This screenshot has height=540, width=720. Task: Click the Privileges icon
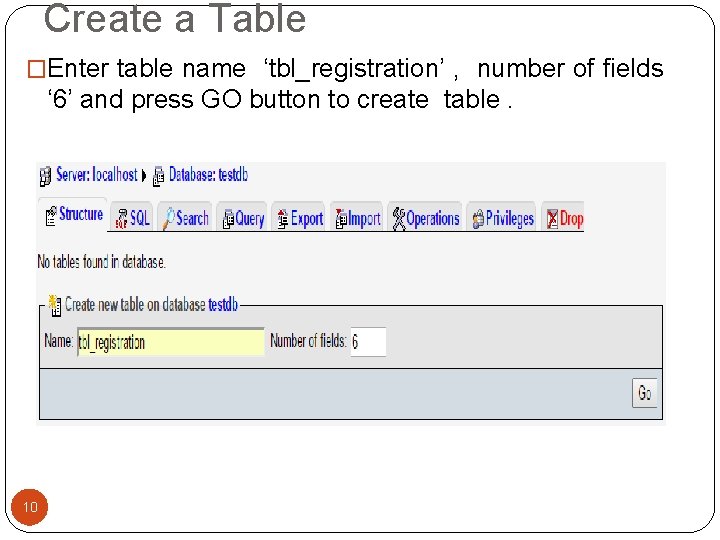tap(478, 219)
